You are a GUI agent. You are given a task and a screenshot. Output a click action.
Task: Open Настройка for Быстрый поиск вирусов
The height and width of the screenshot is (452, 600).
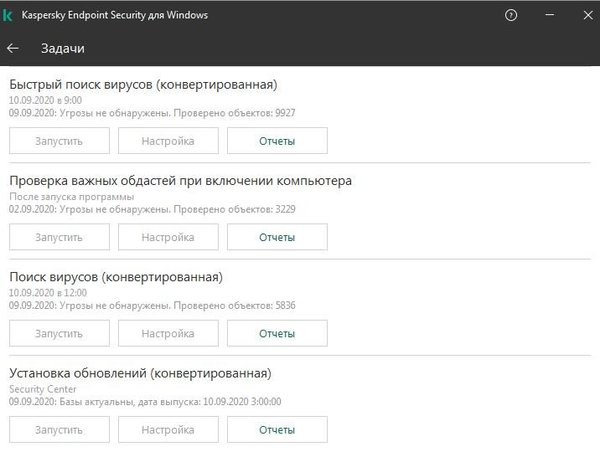168,141
